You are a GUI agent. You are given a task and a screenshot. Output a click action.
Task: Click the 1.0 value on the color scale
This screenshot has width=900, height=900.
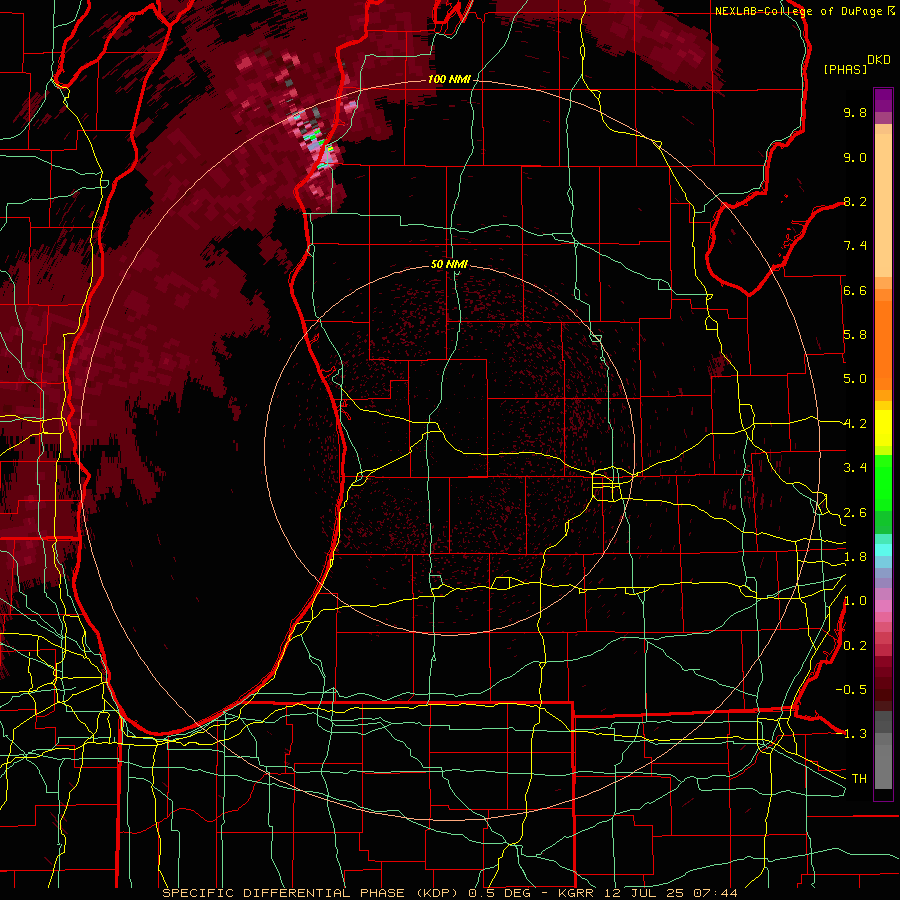855,601
